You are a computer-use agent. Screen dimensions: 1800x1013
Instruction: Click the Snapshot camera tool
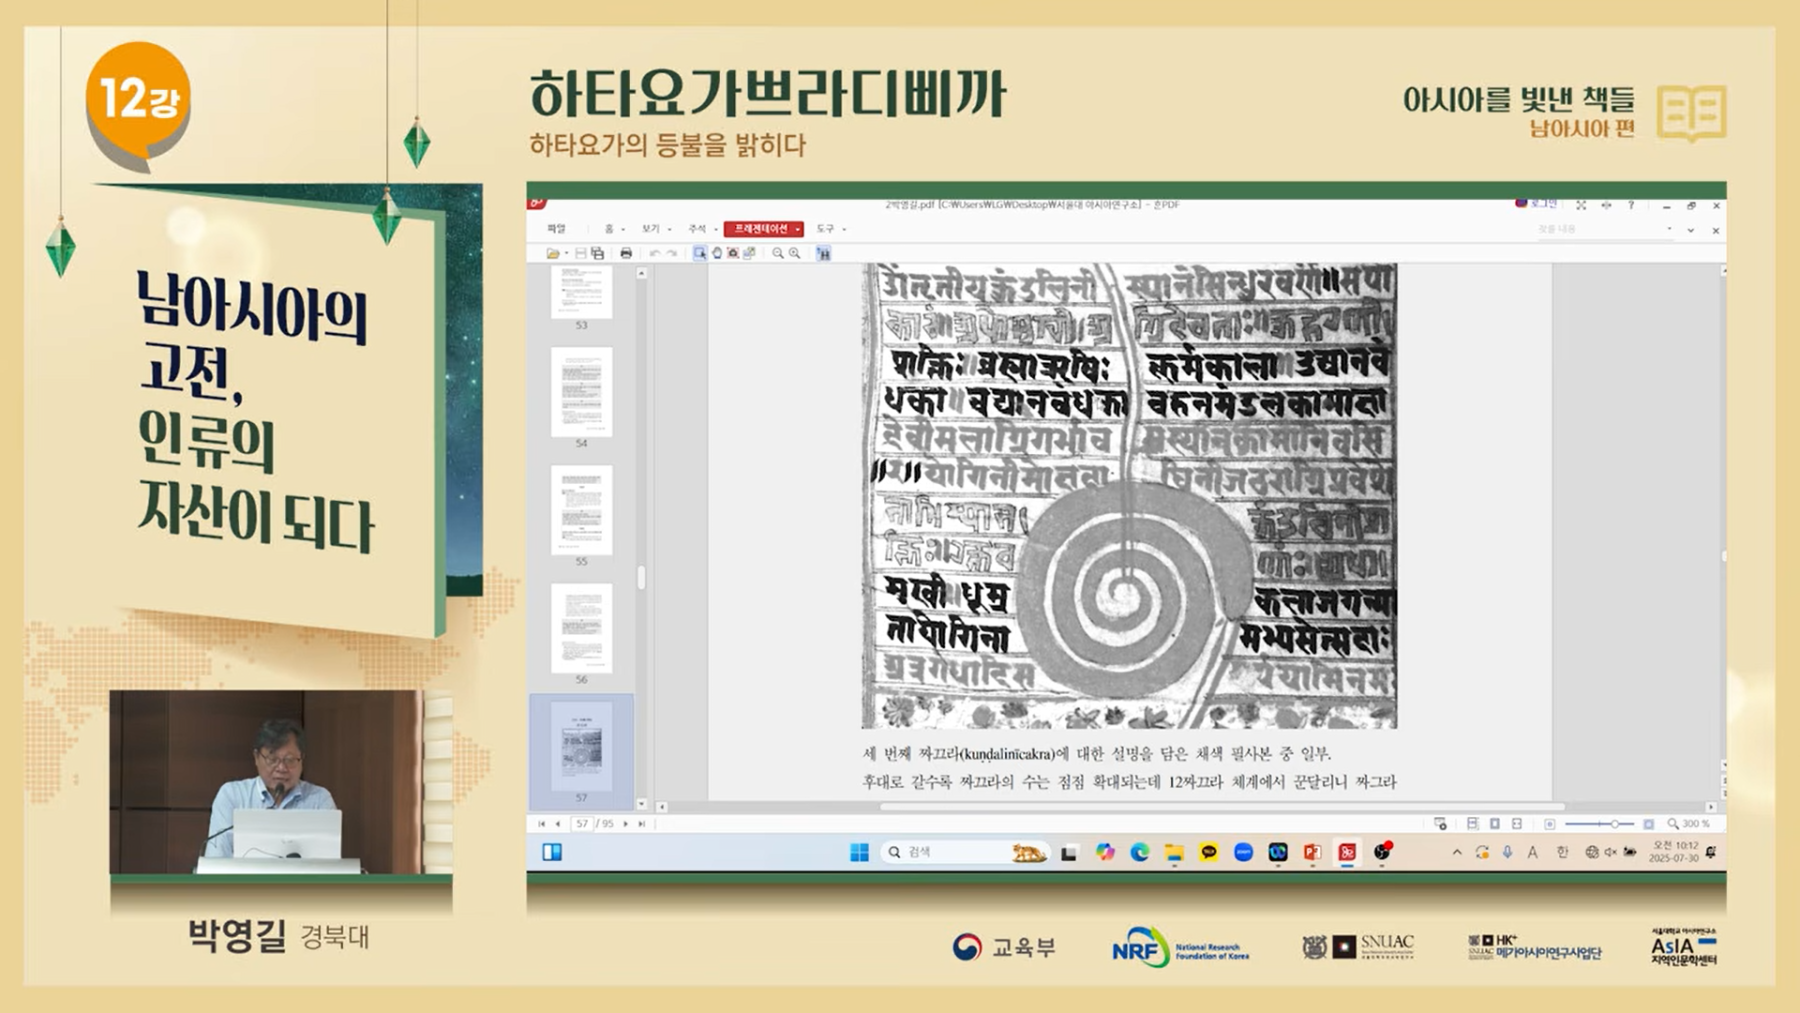pyautogui.click(x=732, y=254)
